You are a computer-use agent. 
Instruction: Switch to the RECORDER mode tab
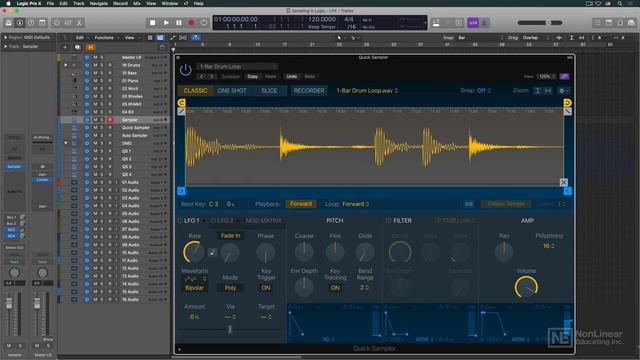click(309, 91)
